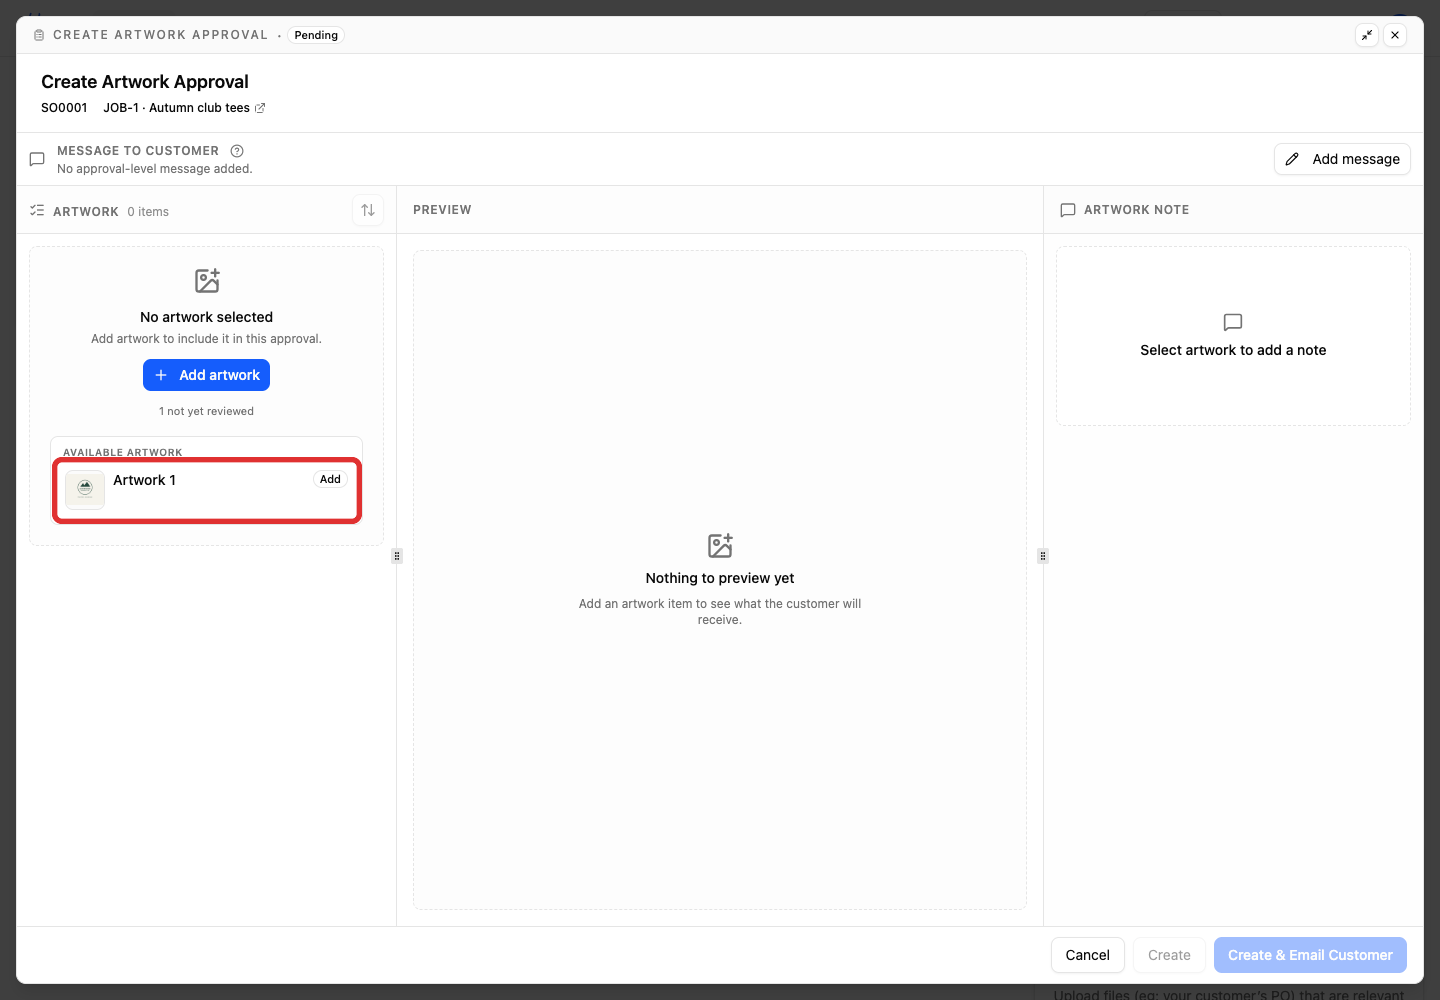Click the speech bubble icon above Select artwork note
Image resolution: width=1440 pixels, height=1000 pixels.
pos(1233,322)
